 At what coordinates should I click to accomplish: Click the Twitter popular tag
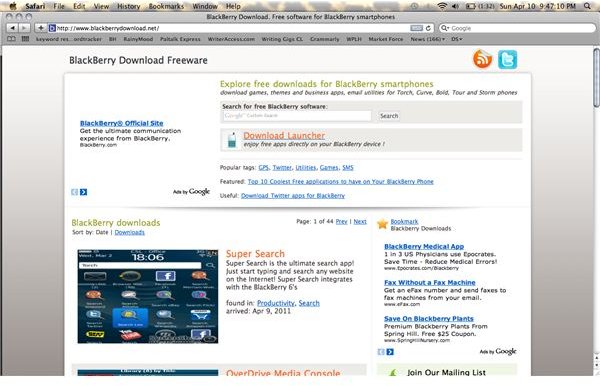282,168
